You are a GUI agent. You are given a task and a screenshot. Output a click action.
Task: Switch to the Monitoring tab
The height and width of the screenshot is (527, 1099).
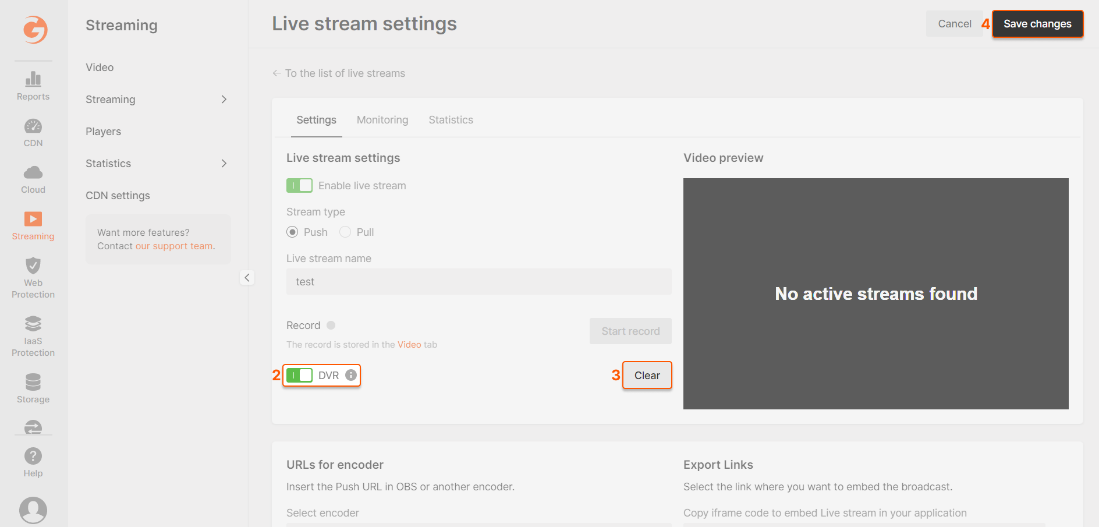pyautogui.click(x=382, y=120)
